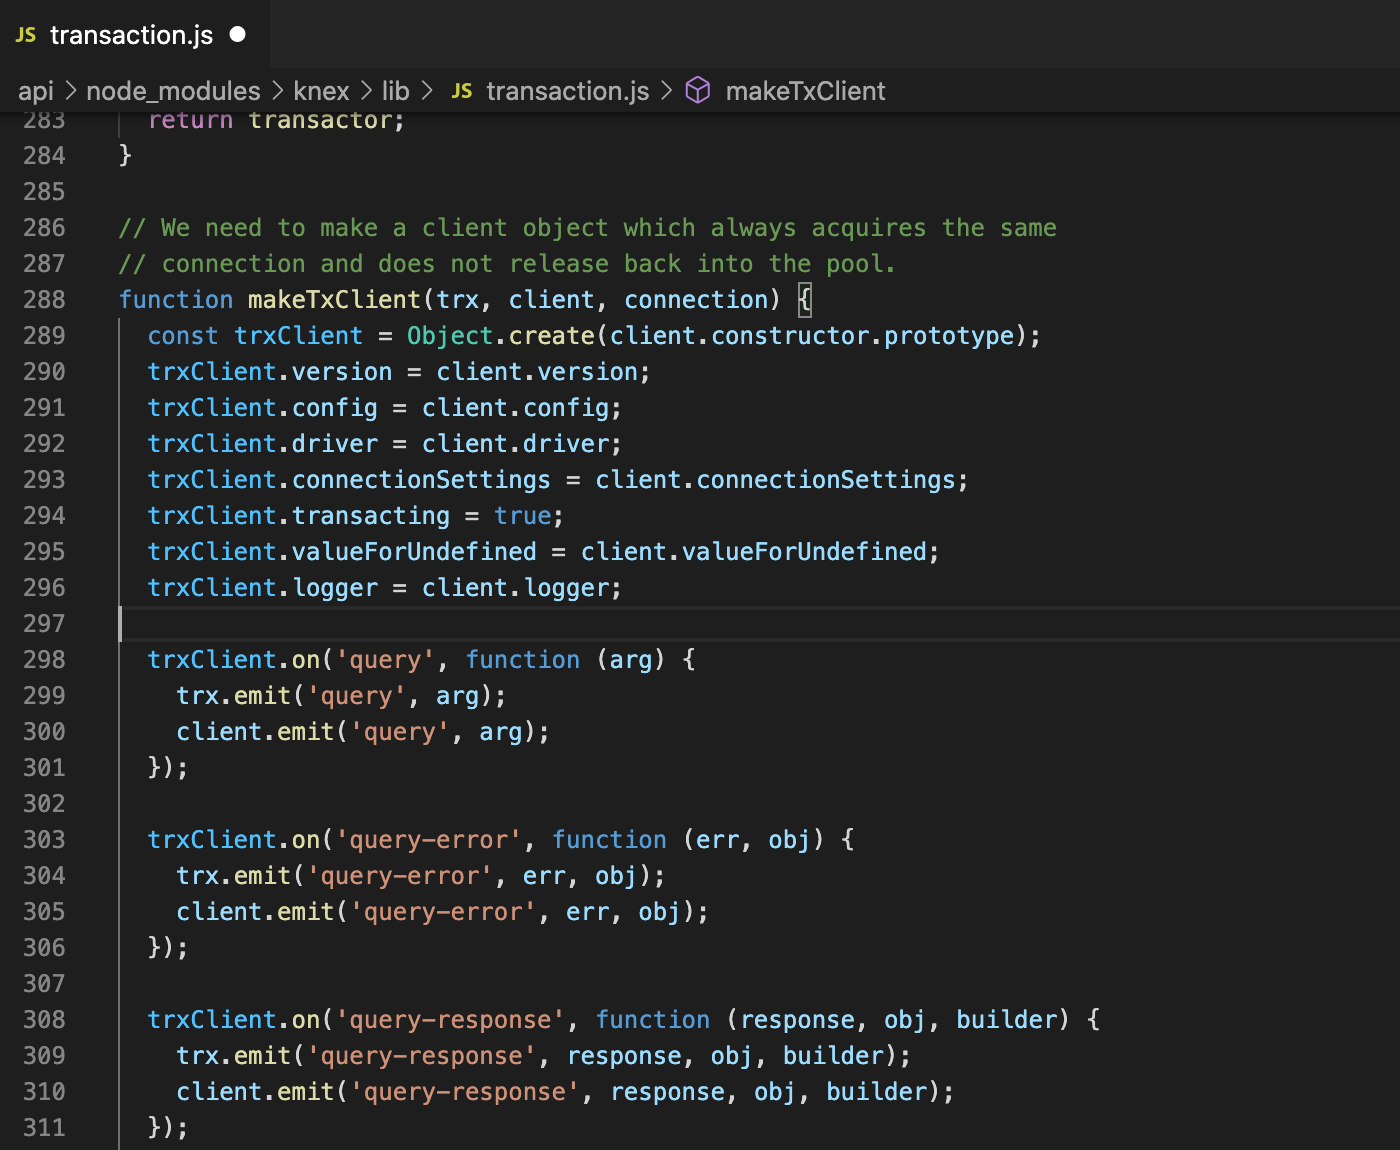Click the 'query-error' string on line 303
1400x1150 pixels.
click(428, 840)
